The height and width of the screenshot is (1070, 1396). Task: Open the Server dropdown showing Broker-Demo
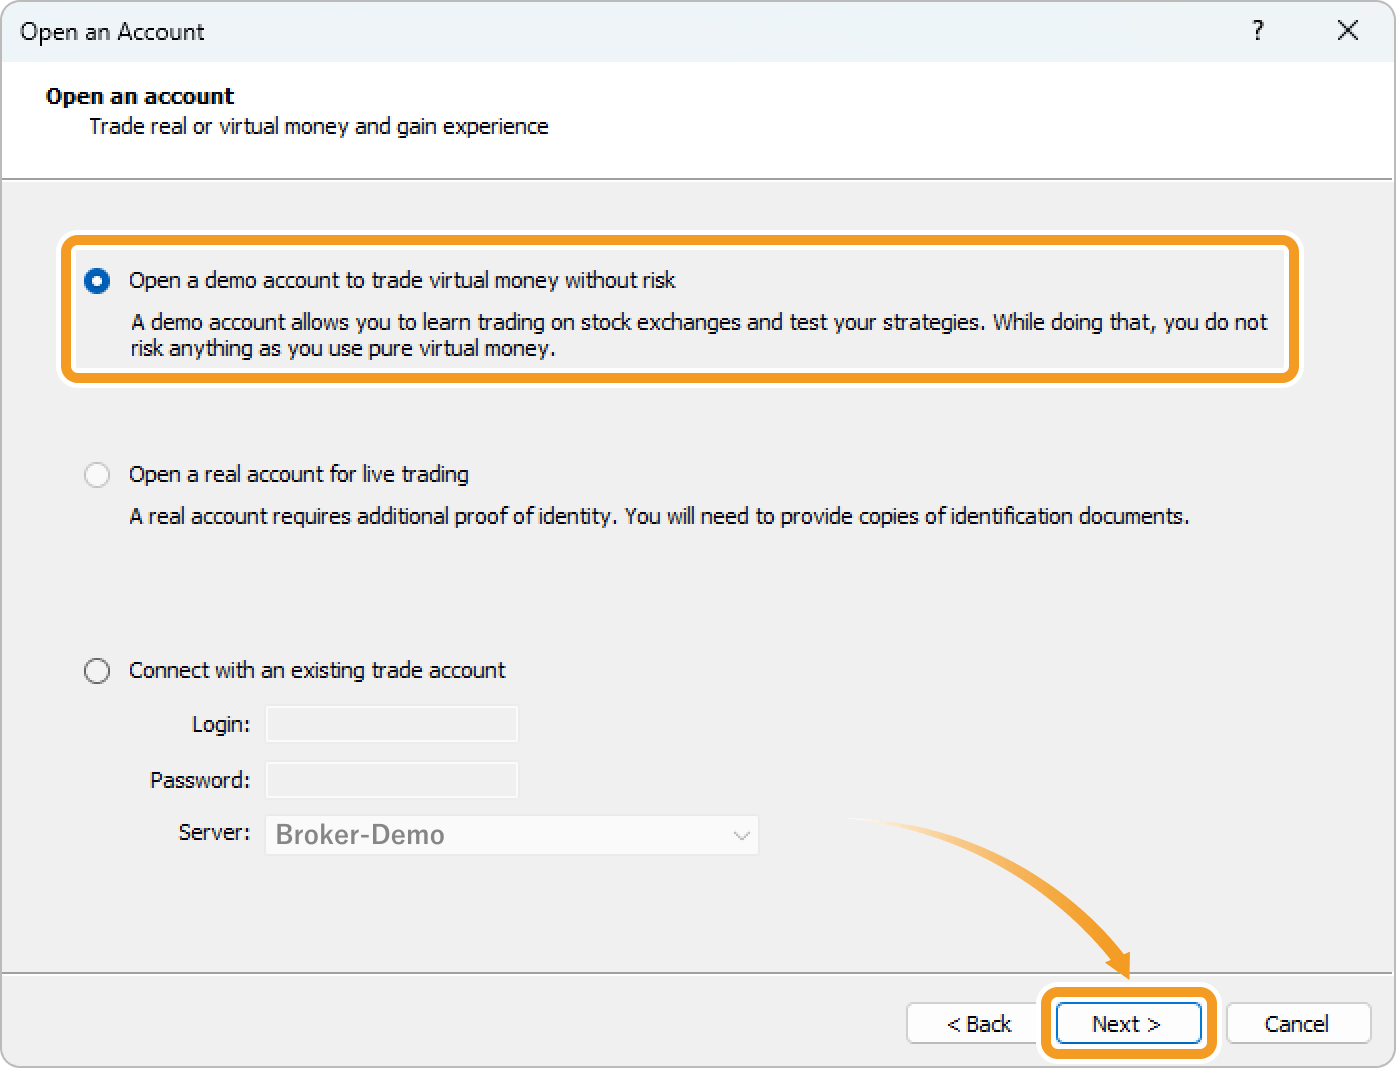(512, 835)
